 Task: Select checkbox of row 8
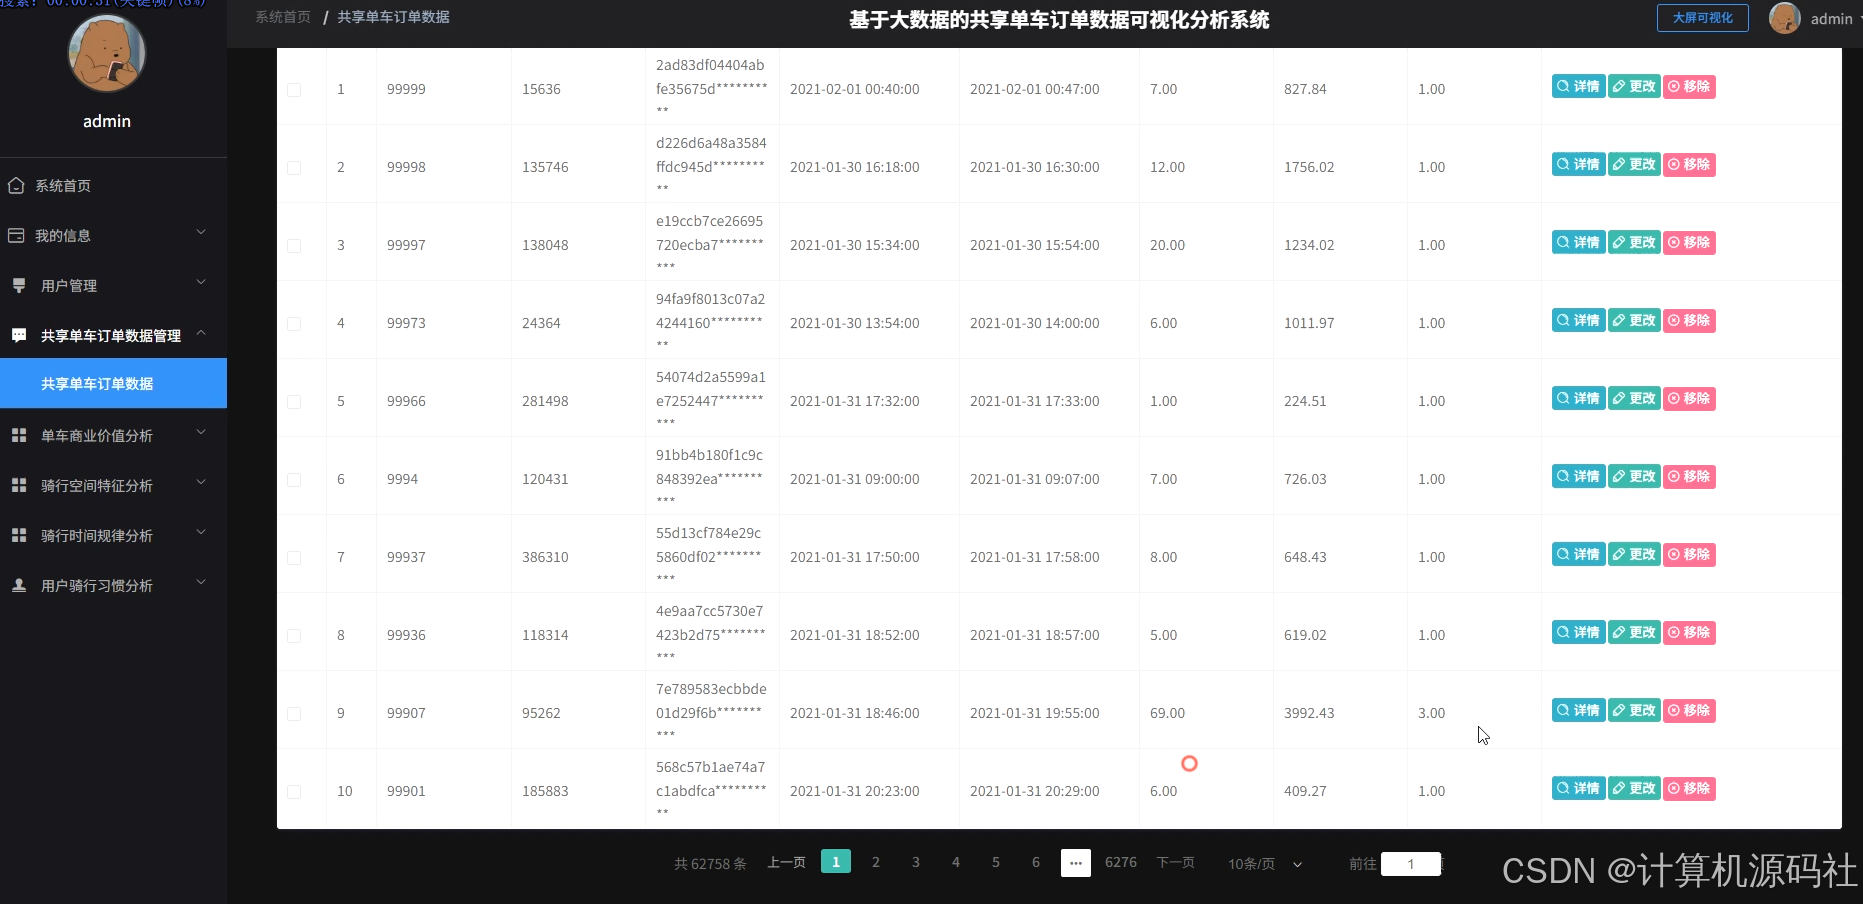[x=294, y=636]
